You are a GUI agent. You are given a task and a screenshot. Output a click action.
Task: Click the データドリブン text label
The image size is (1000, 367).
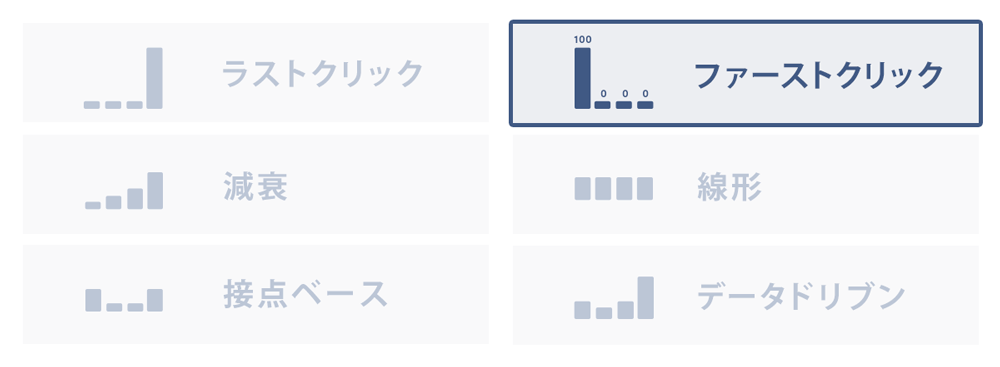[x=801, y=296]
